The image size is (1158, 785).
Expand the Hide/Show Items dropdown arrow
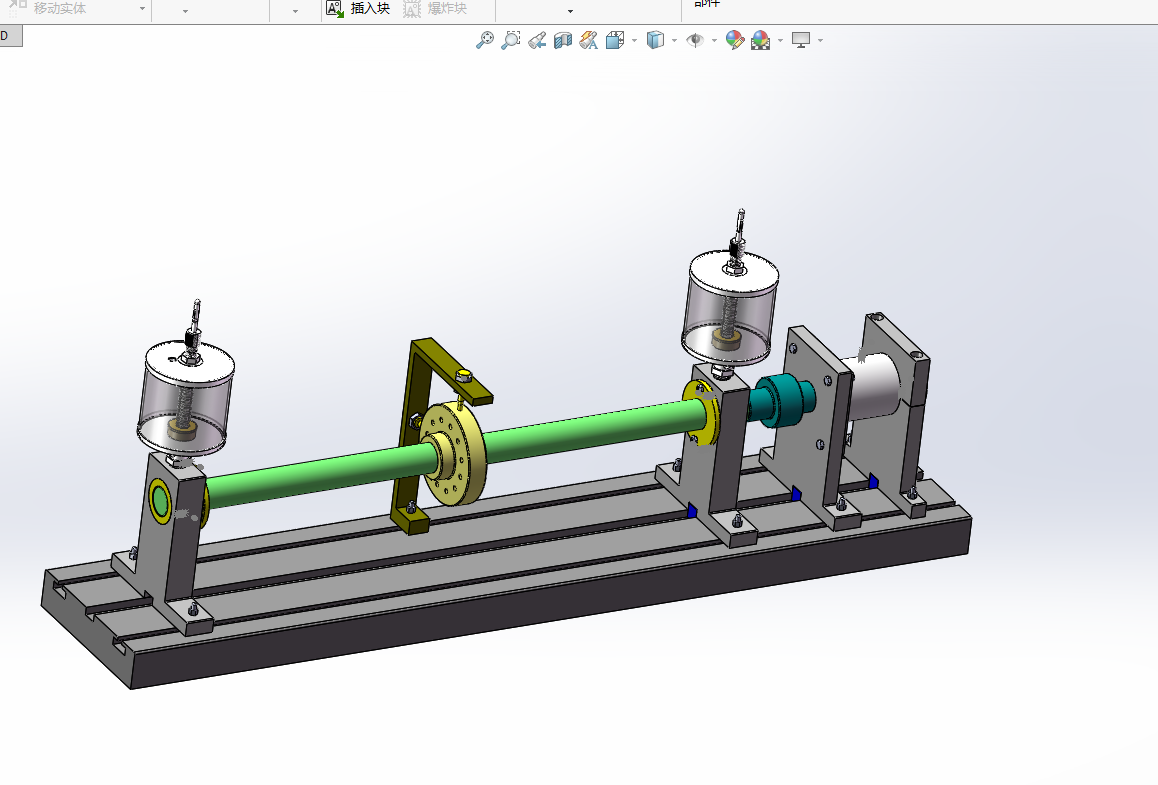click(714, 41)
